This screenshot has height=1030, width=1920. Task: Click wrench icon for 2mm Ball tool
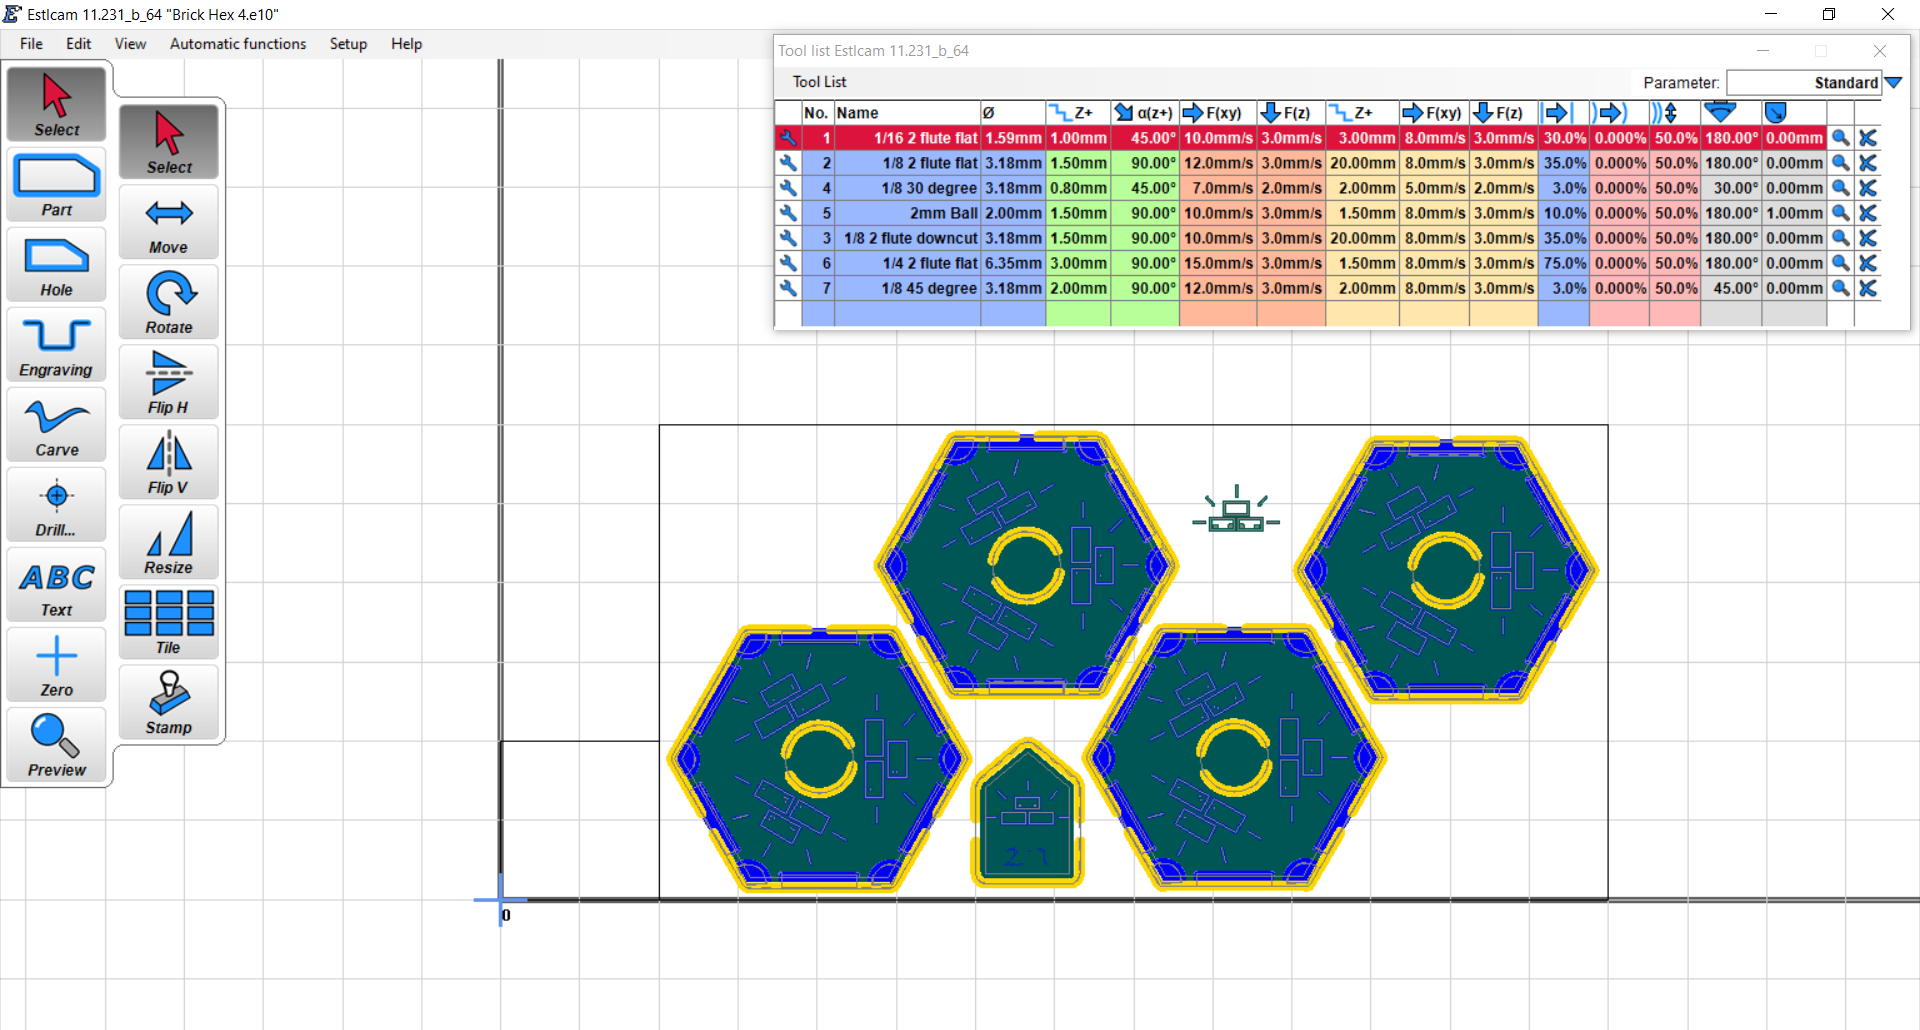(x=788, y=213)
